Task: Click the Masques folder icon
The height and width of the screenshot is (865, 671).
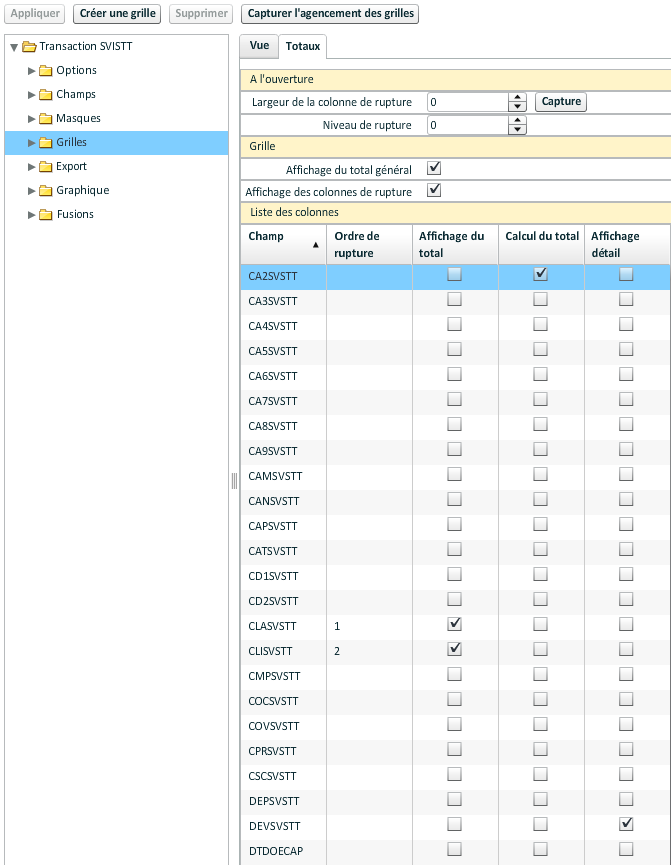Action: click(x=45, y=118)
